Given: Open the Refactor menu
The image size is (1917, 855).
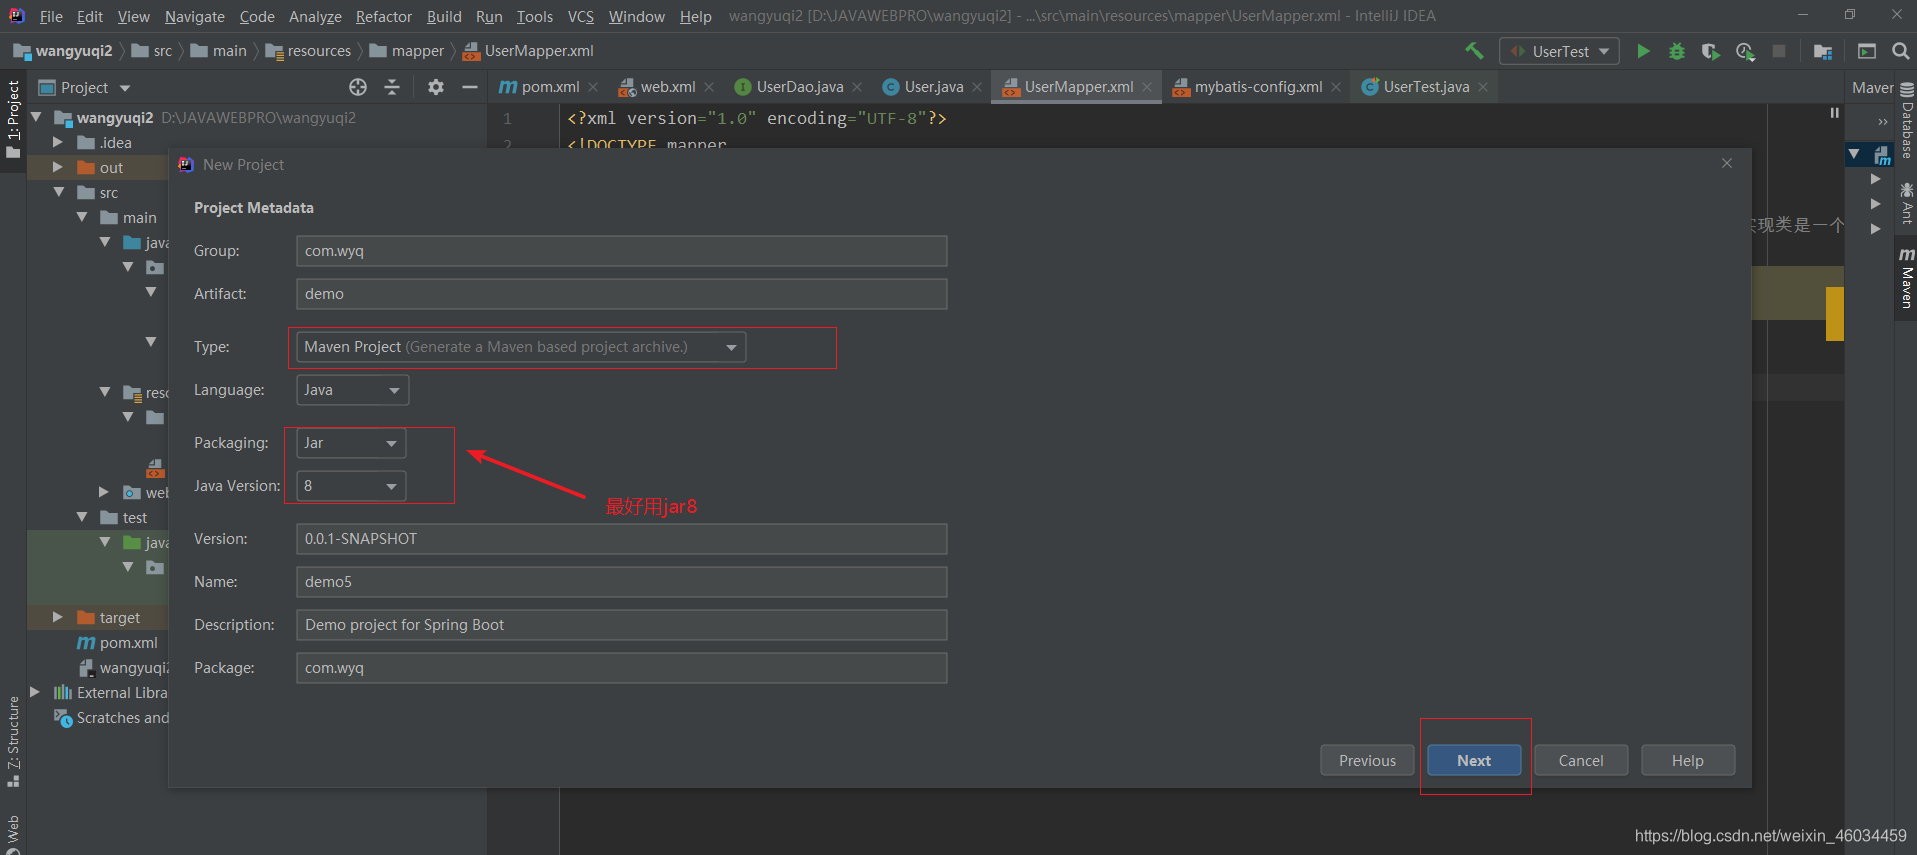Looking at the screenshot, I should [x=384, y=16].
